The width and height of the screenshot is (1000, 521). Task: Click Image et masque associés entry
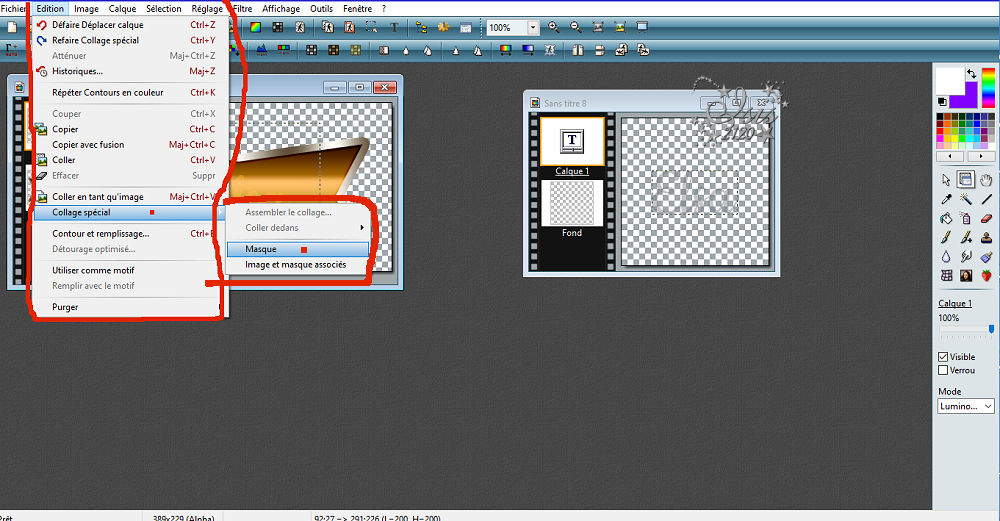click(296, 265)
